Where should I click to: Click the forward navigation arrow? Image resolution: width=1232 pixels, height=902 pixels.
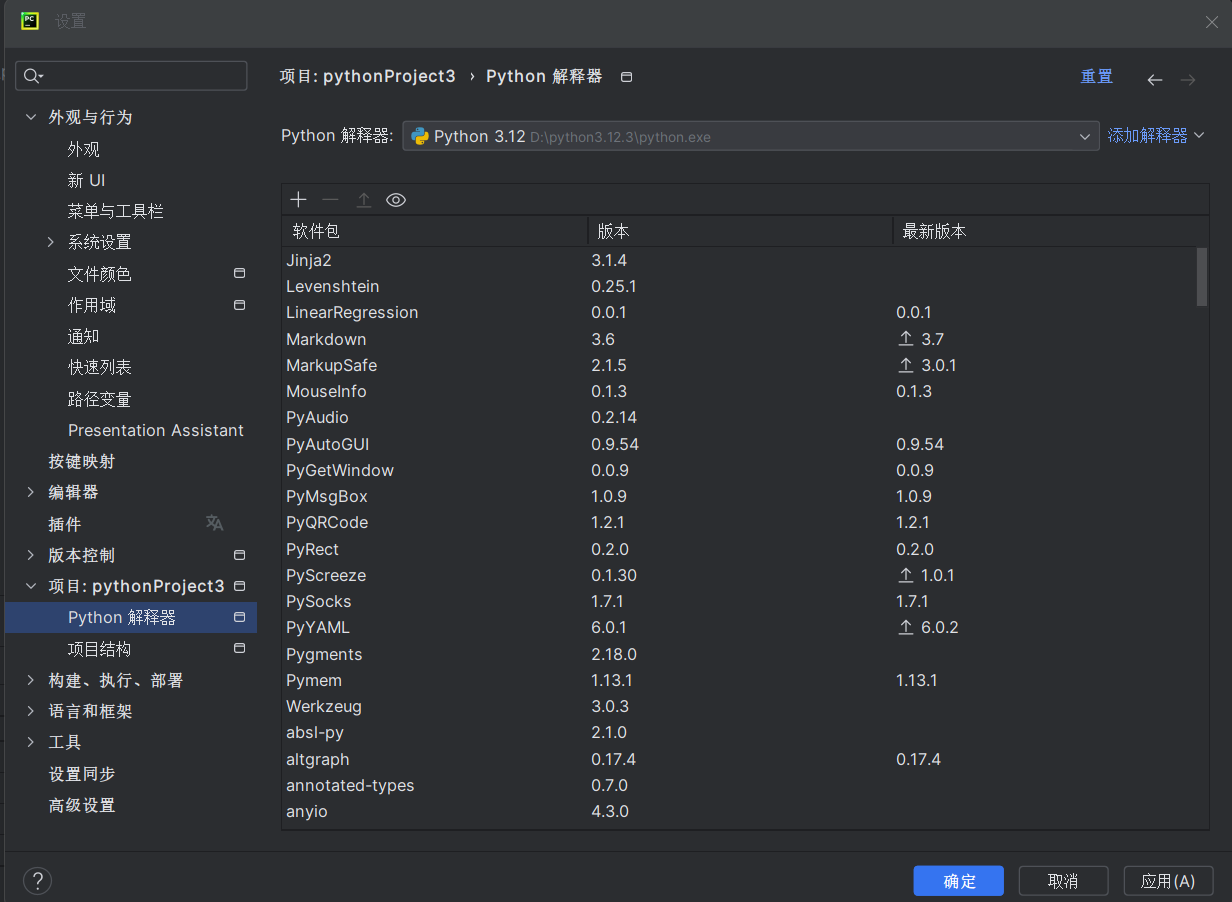click(x=1188, y=80)
